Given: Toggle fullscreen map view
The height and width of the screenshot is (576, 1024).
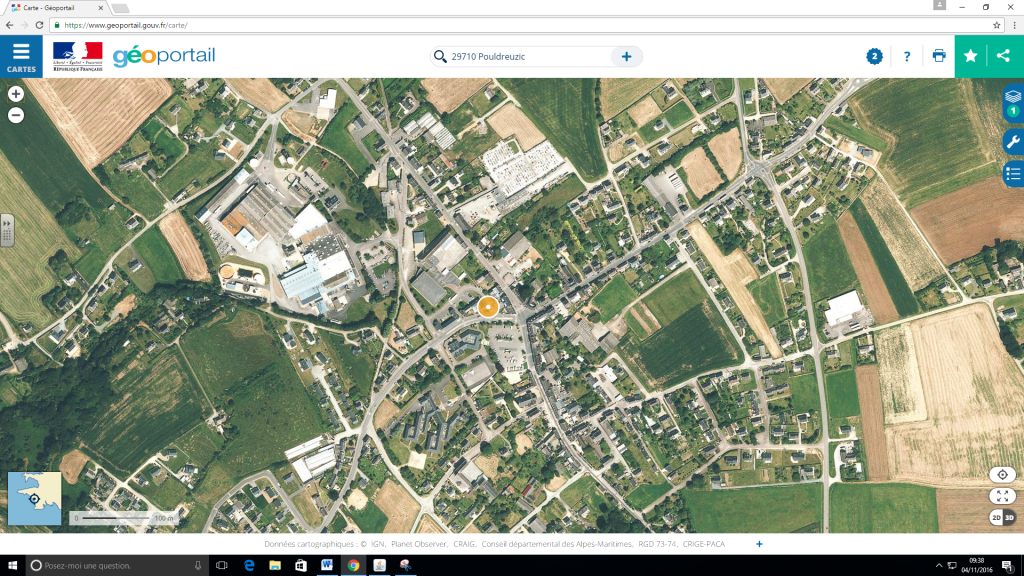Looking at the screenshot, I should click(1002, 495).
